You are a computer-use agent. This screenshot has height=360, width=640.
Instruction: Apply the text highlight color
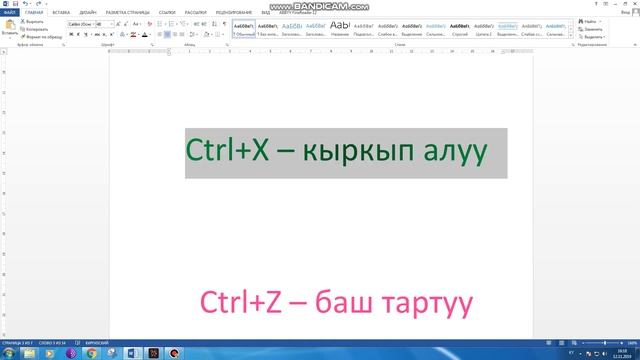click(x=133, y=35)
